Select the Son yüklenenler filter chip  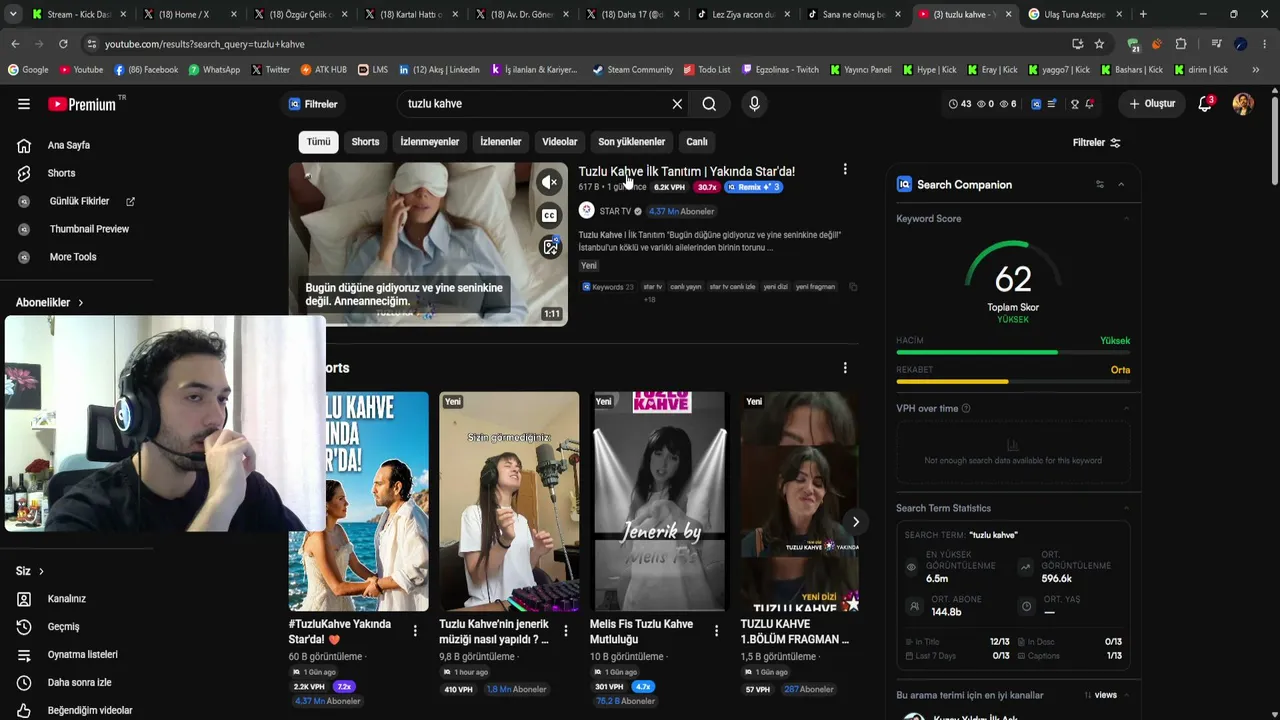tap(631, 142)
